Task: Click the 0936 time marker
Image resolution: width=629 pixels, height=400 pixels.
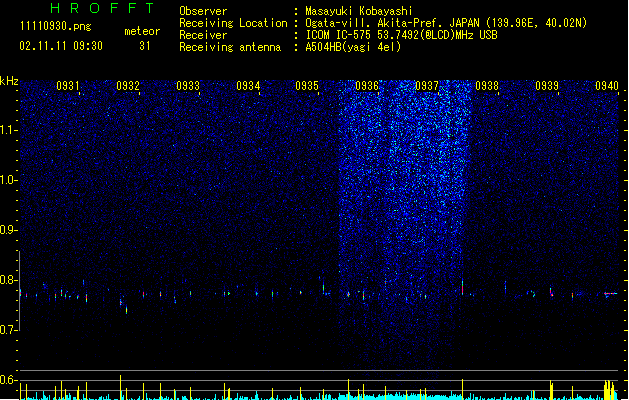Action: [x=367, y=86]
